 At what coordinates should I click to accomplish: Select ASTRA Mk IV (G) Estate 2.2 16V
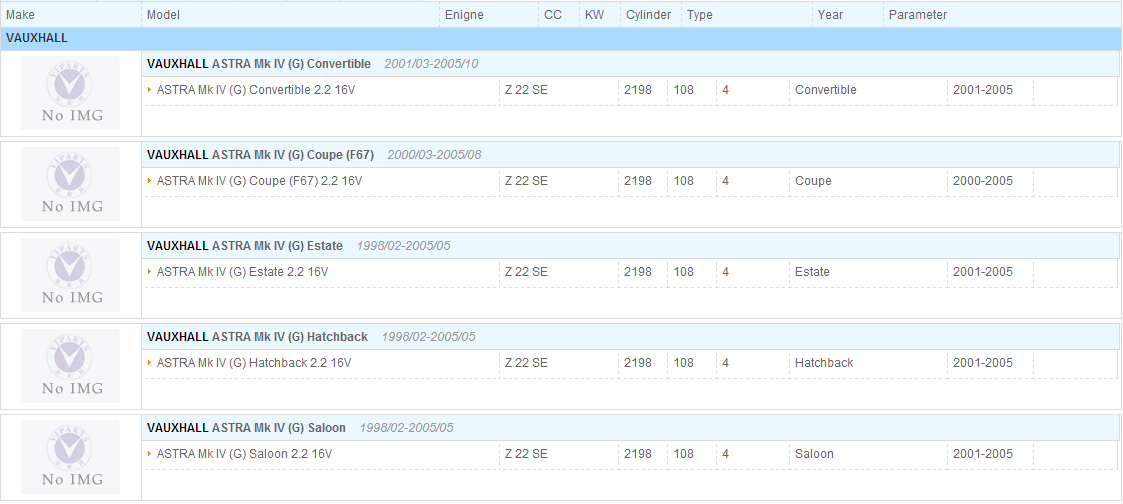(x=242, y=272)
